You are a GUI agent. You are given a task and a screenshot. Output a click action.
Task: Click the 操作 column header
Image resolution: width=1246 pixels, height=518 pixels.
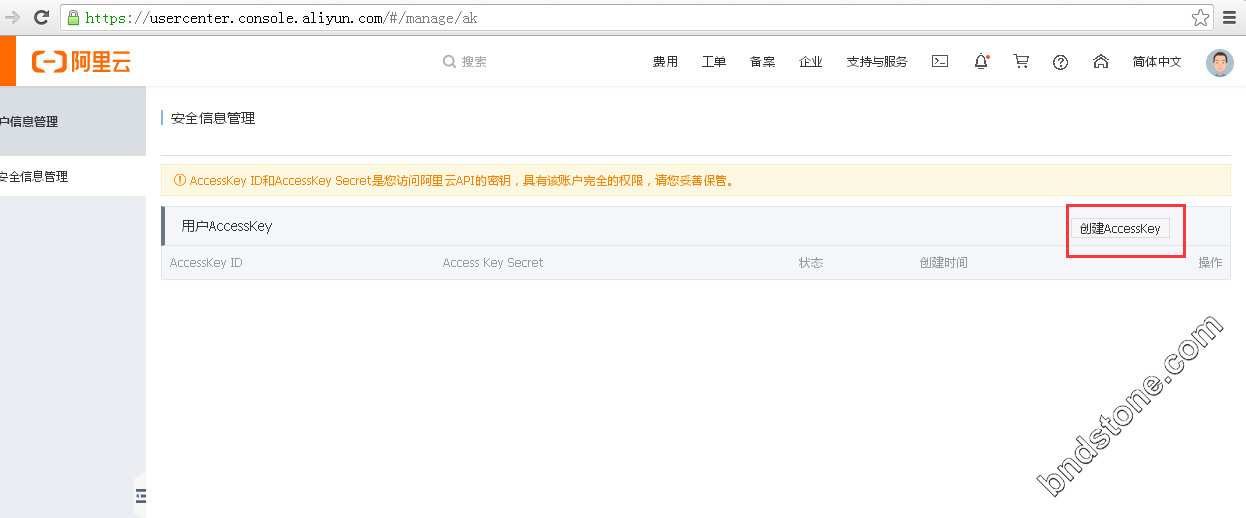(1210, 263)
